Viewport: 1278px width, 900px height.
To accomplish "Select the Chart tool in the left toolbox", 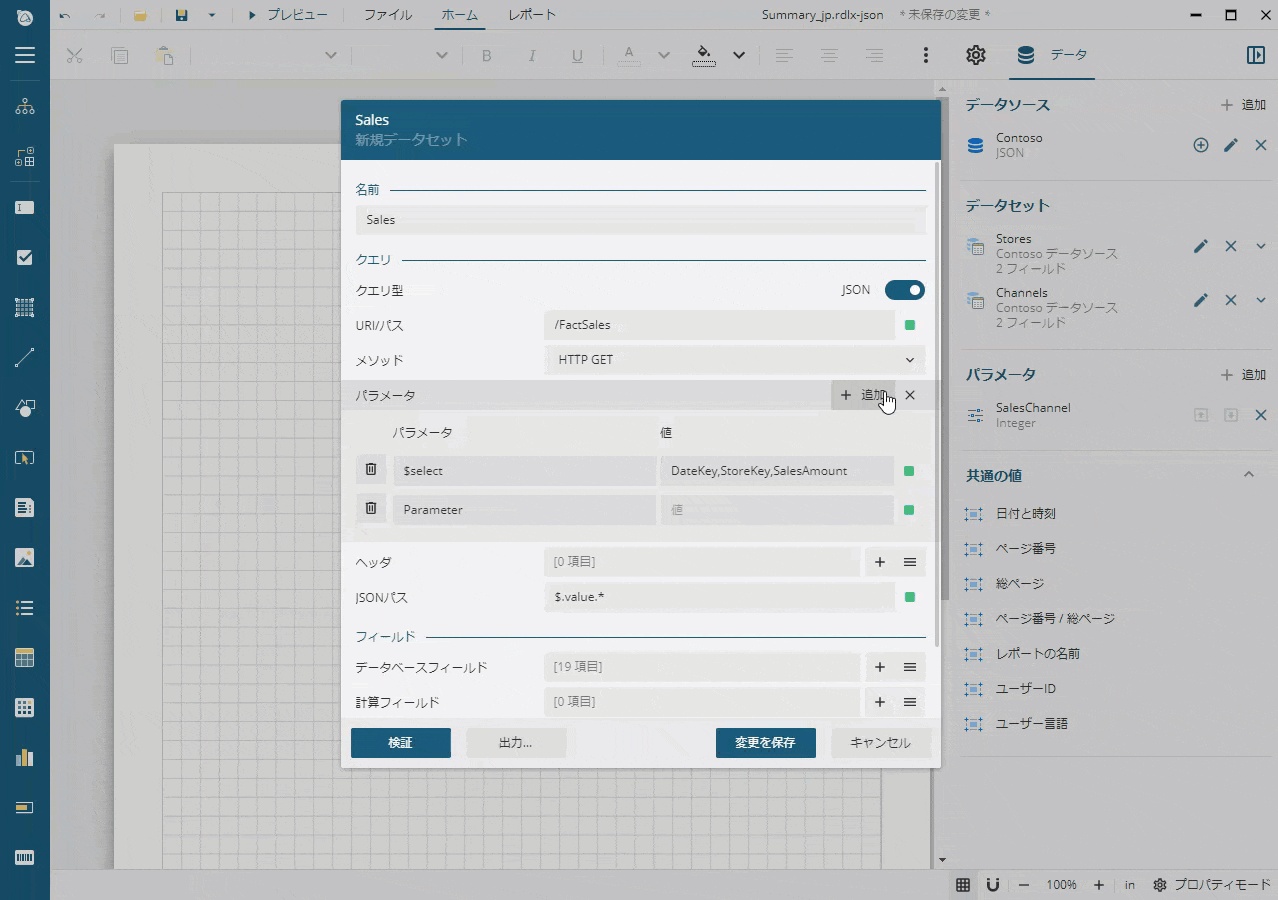I will 24,757.
